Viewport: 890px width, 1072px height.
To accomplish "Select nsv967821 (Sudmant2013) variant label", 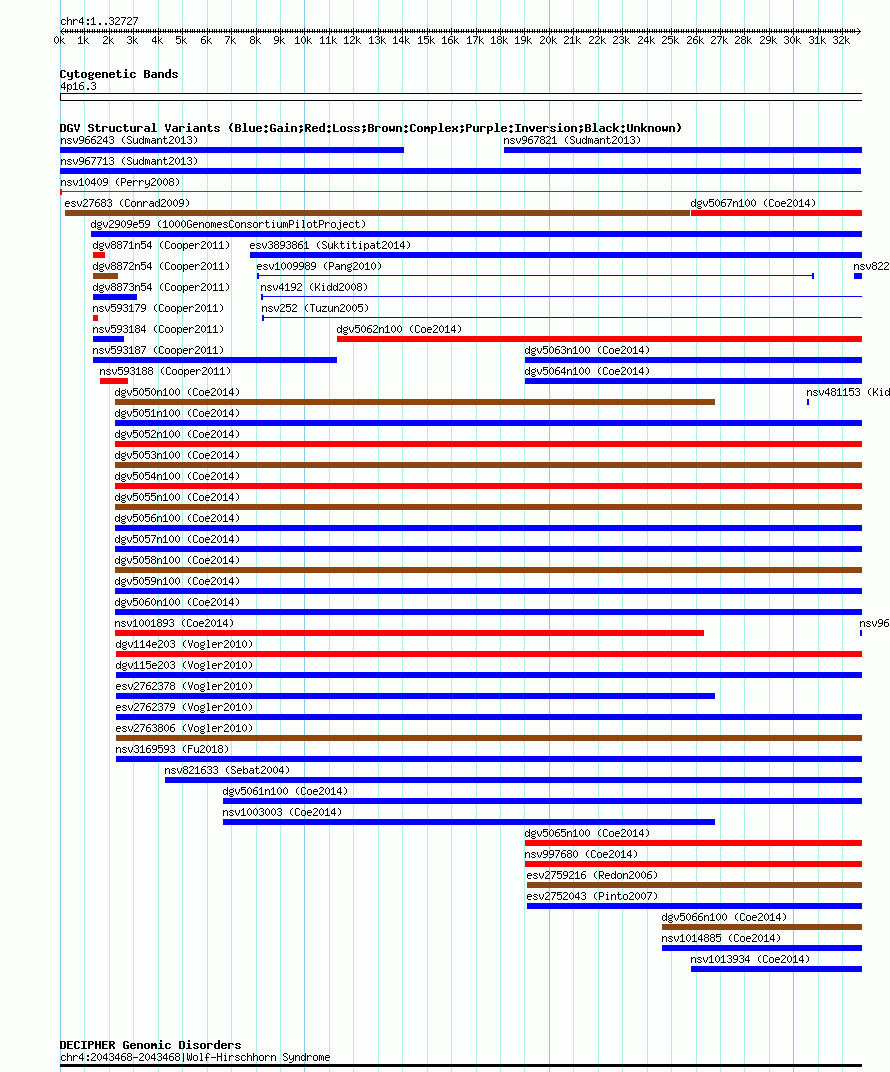I will click(x=572, y=140).
